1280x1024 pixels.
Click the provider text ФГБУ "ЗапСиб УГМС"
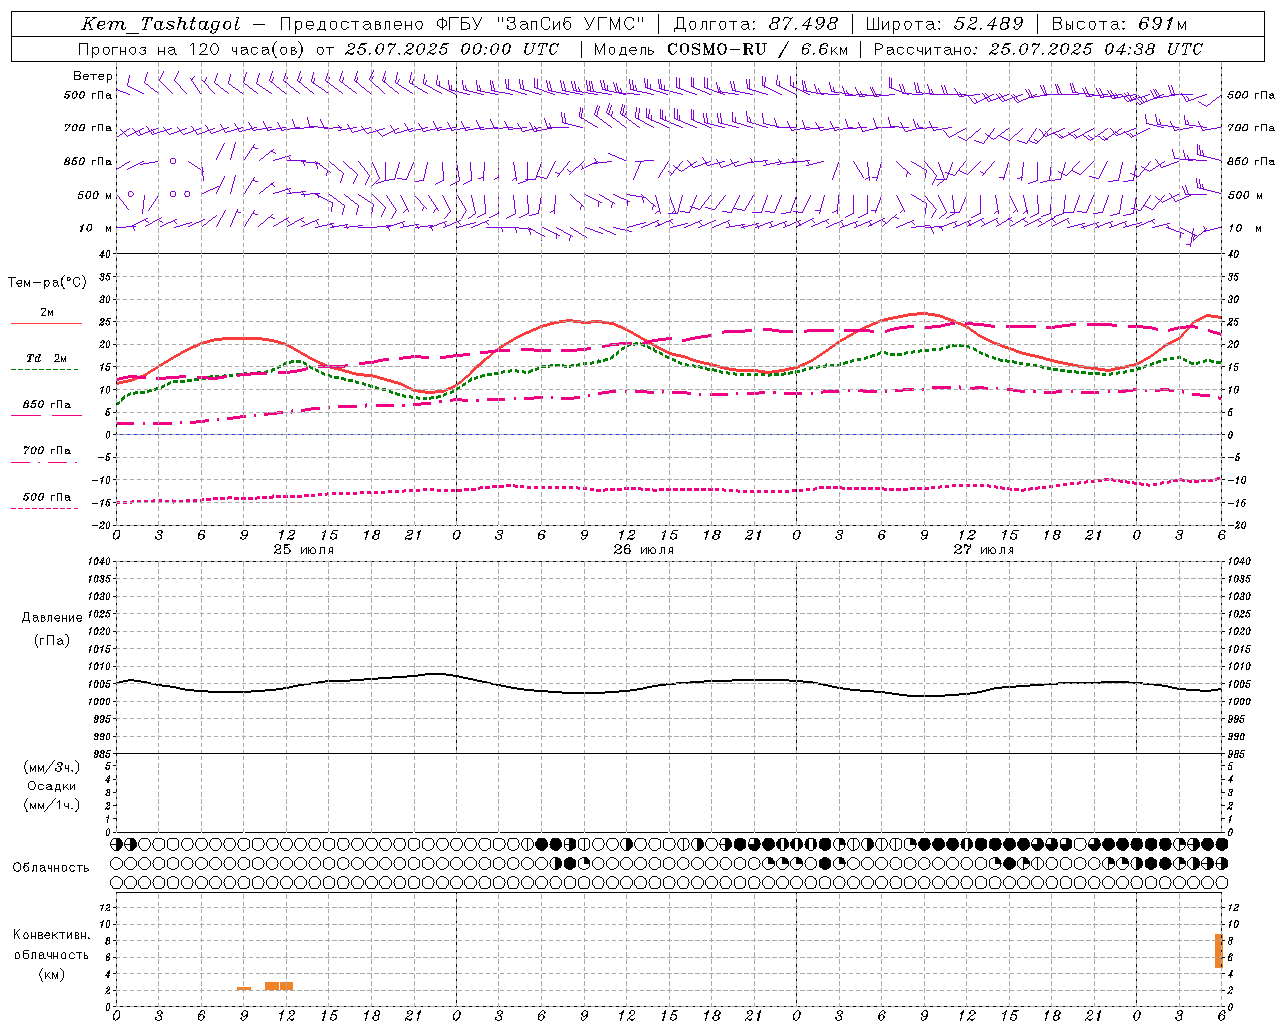541,24
